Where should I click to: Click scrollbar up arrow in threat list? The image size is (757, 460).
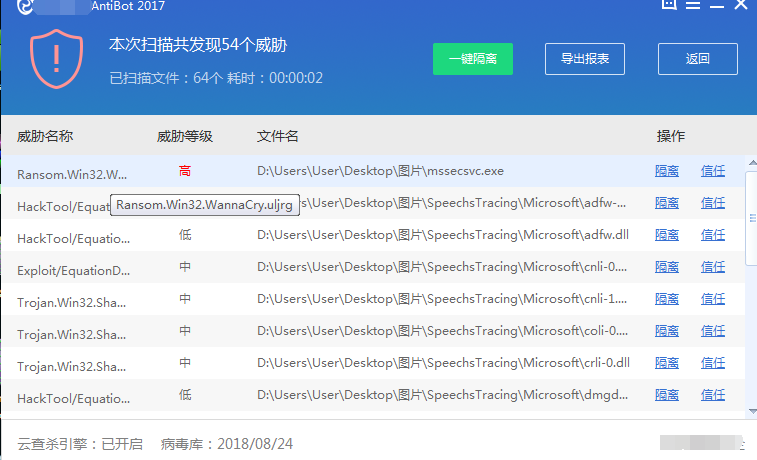[x=752, y=163]
